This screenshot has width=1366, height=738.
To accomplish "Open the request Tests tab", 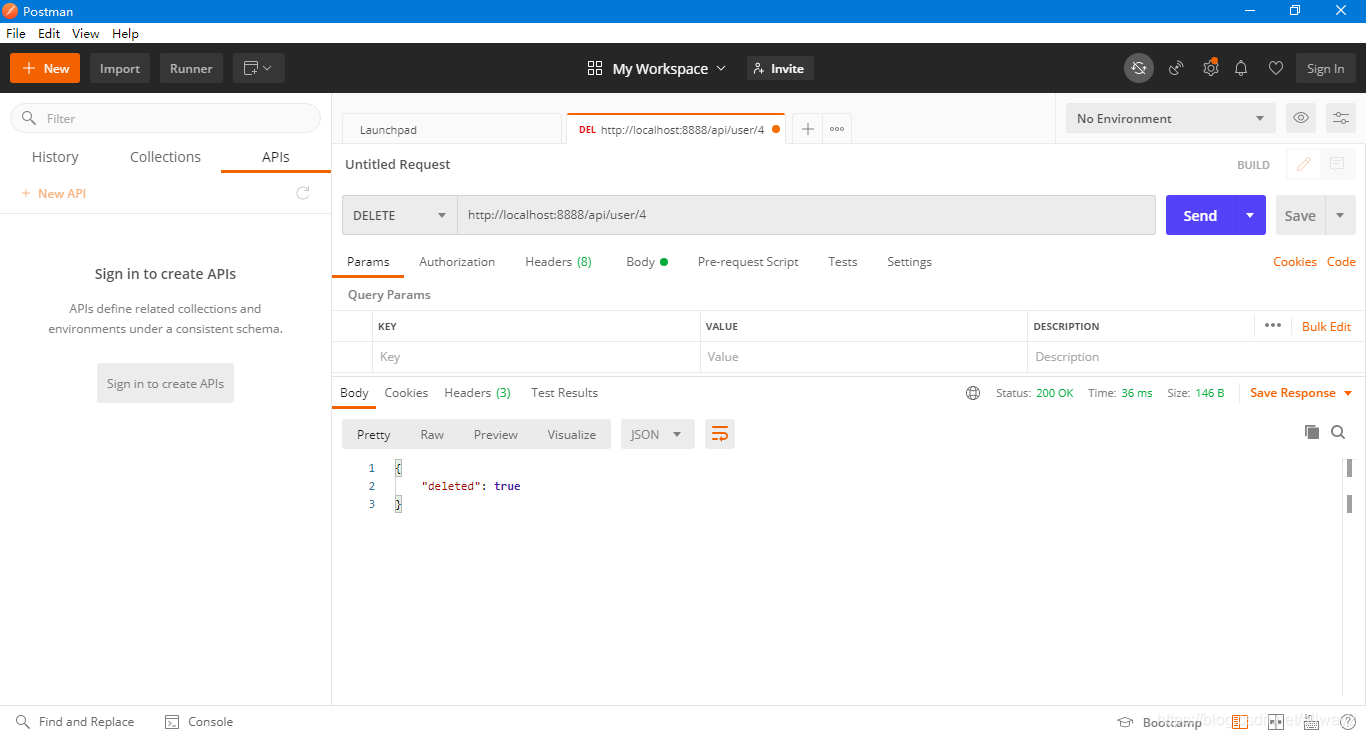I will click(x=843, y=262).
